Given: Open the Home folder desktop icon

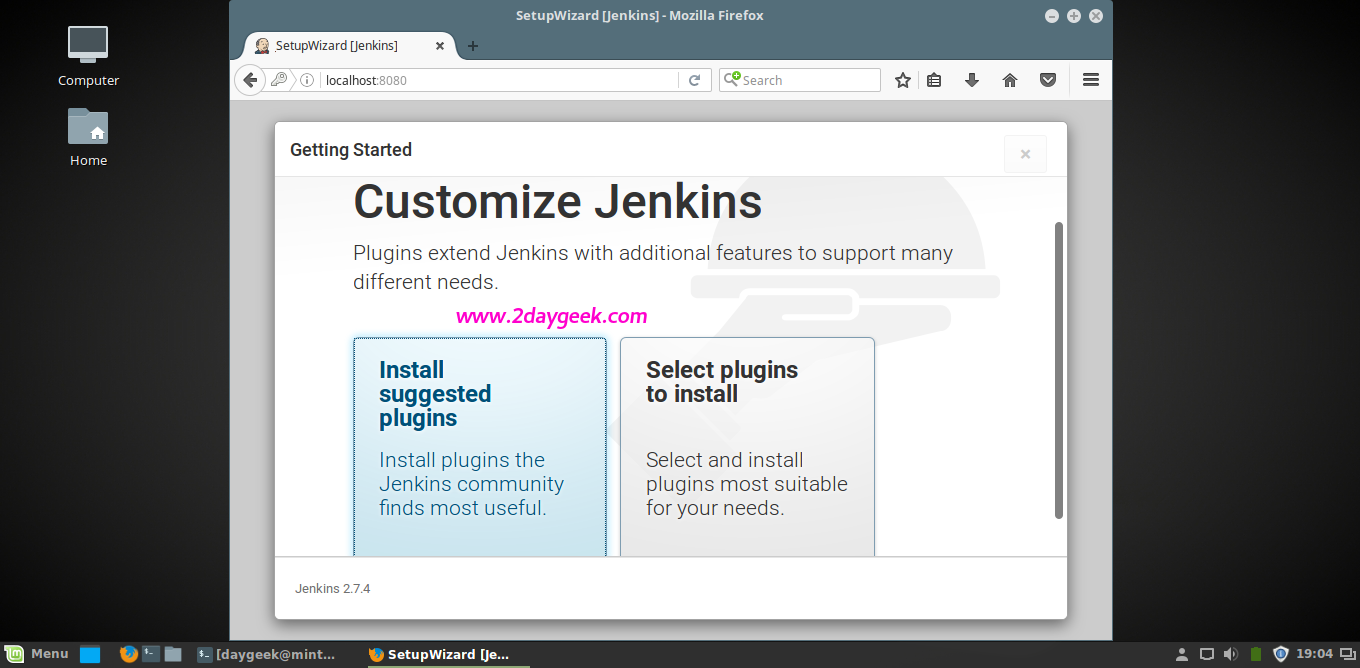Looking at the screenshot, I should [x=88, y=137].
